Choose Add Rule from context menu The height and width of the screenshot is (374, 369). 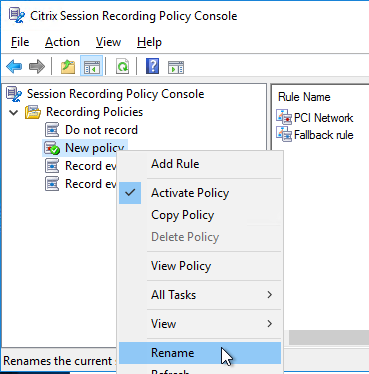point(200,164)
